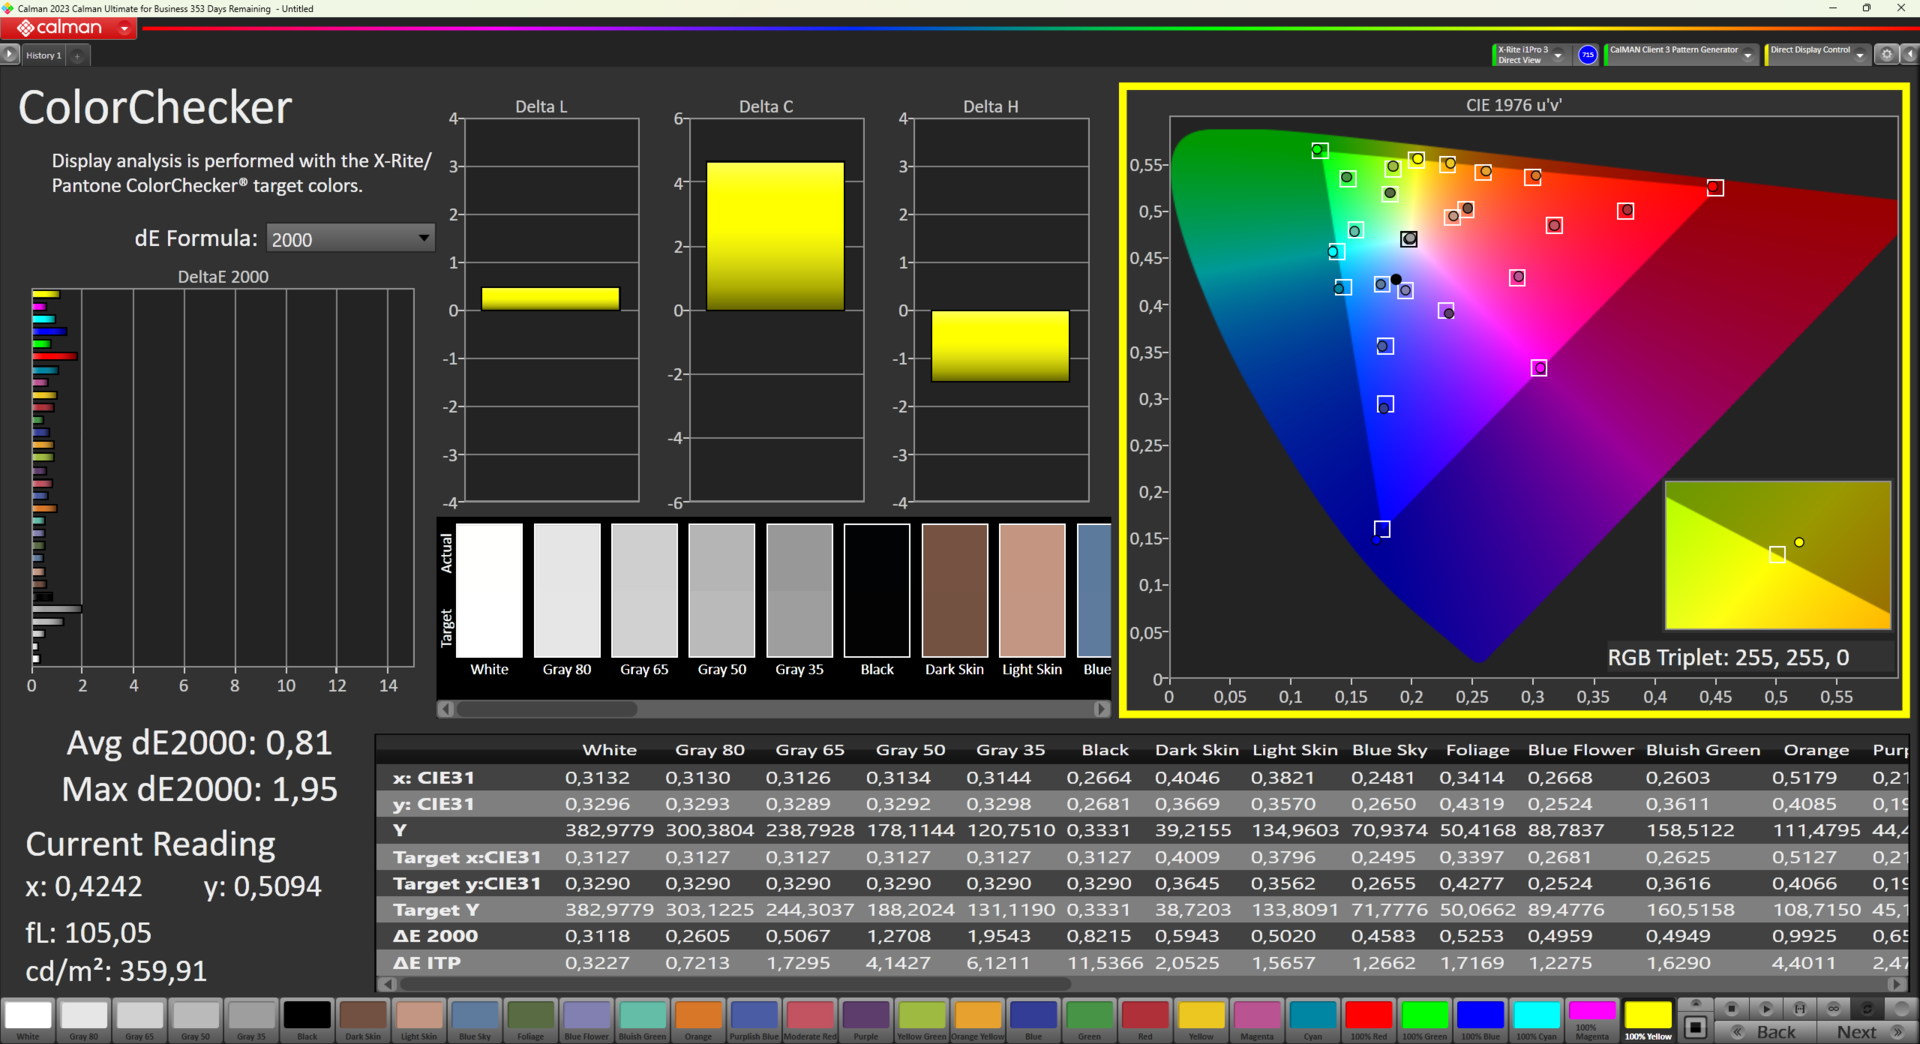Image resolution: width=1920 pixels, height=1044 pixels.
Task: Click the Next button
Action: (1867, 1032)
